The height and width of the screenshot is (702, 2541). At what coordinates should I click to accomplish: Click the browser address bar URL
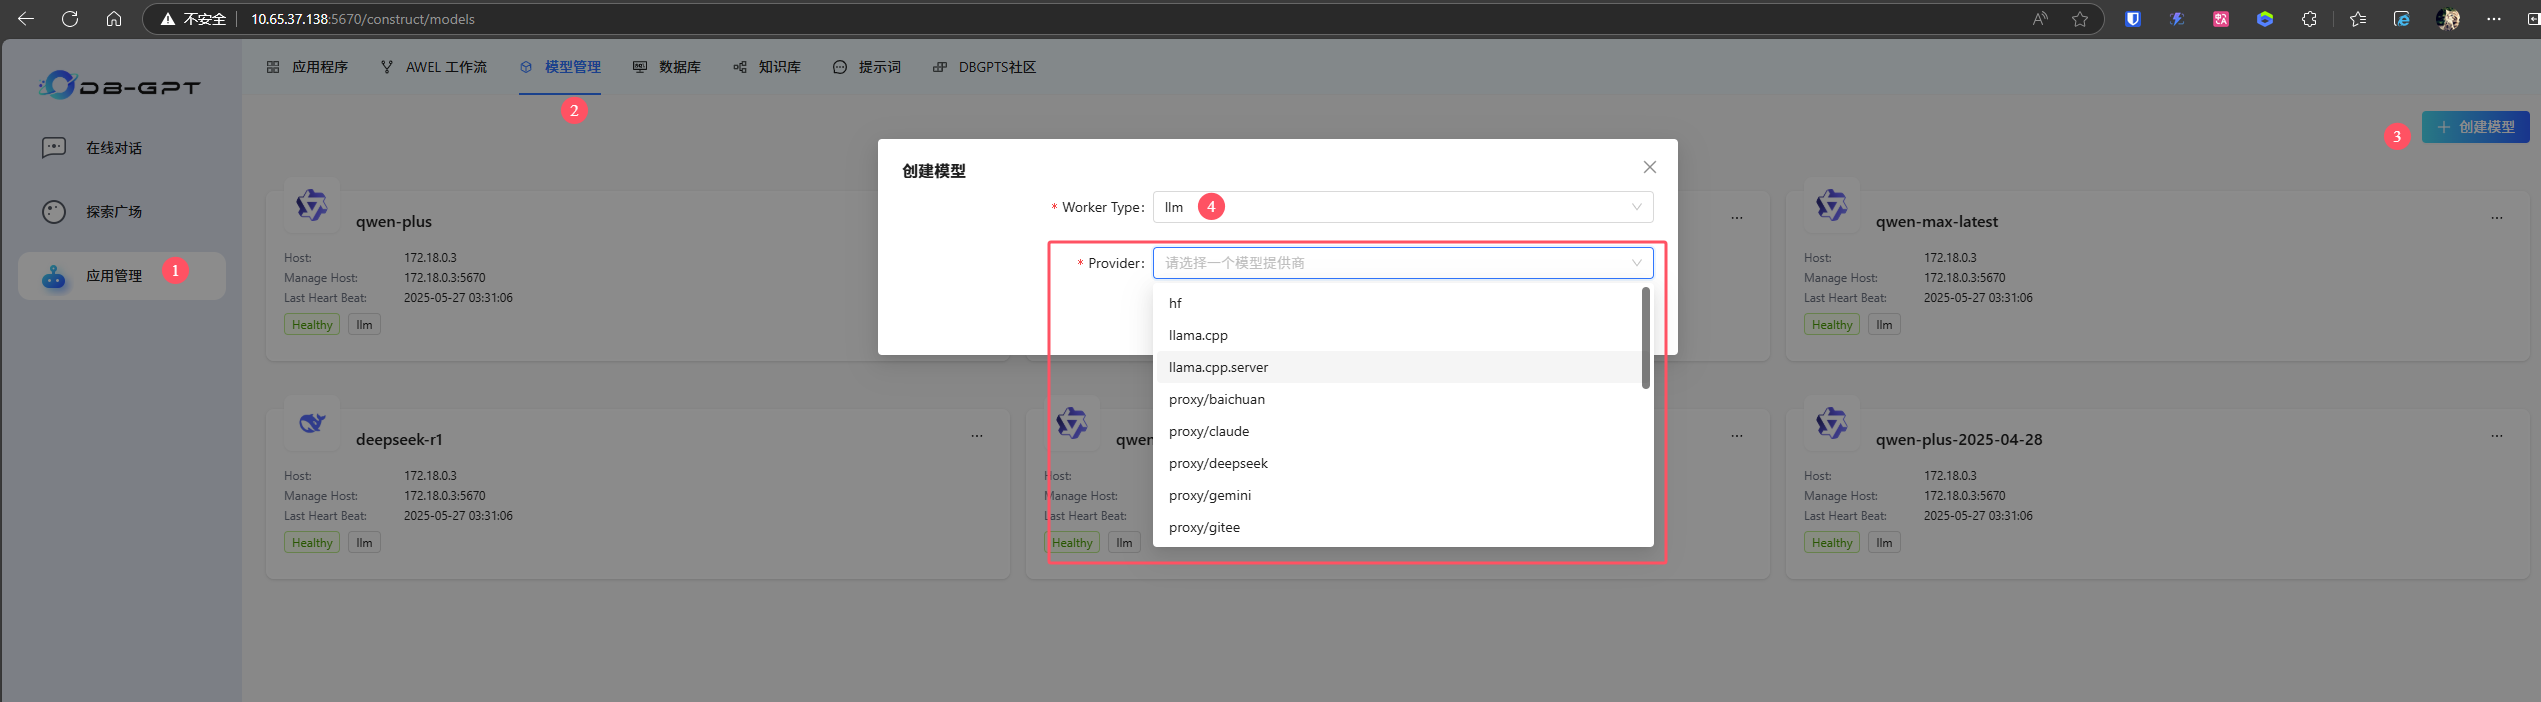pyautogui.click(x=363, y=19)
